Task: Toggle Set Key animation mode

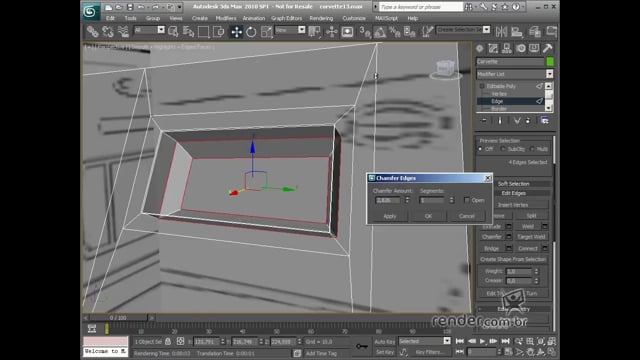Action: point(384,352)
